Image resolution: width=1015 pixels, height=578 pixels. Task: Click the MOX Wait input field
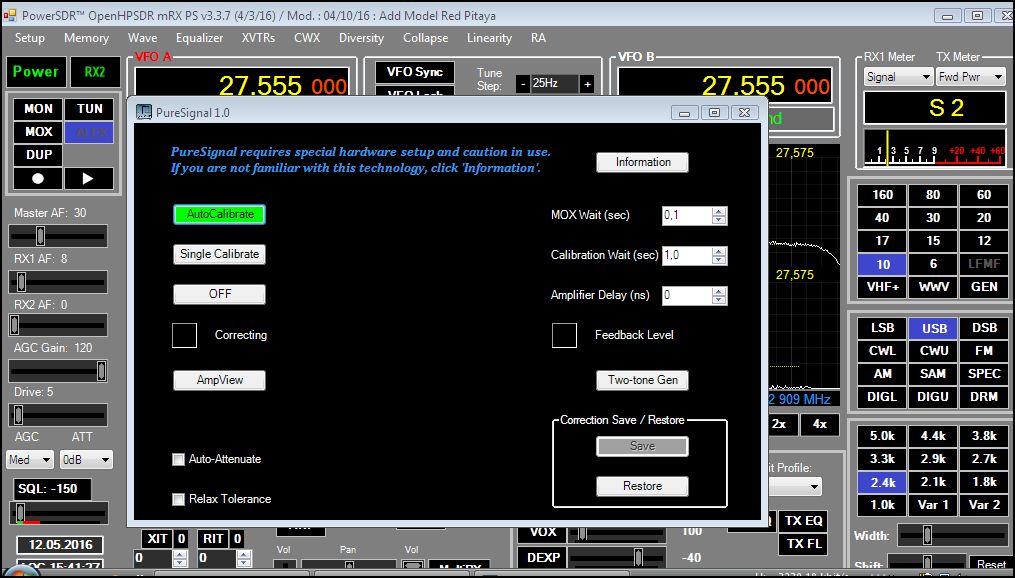(x=687, y=216)
